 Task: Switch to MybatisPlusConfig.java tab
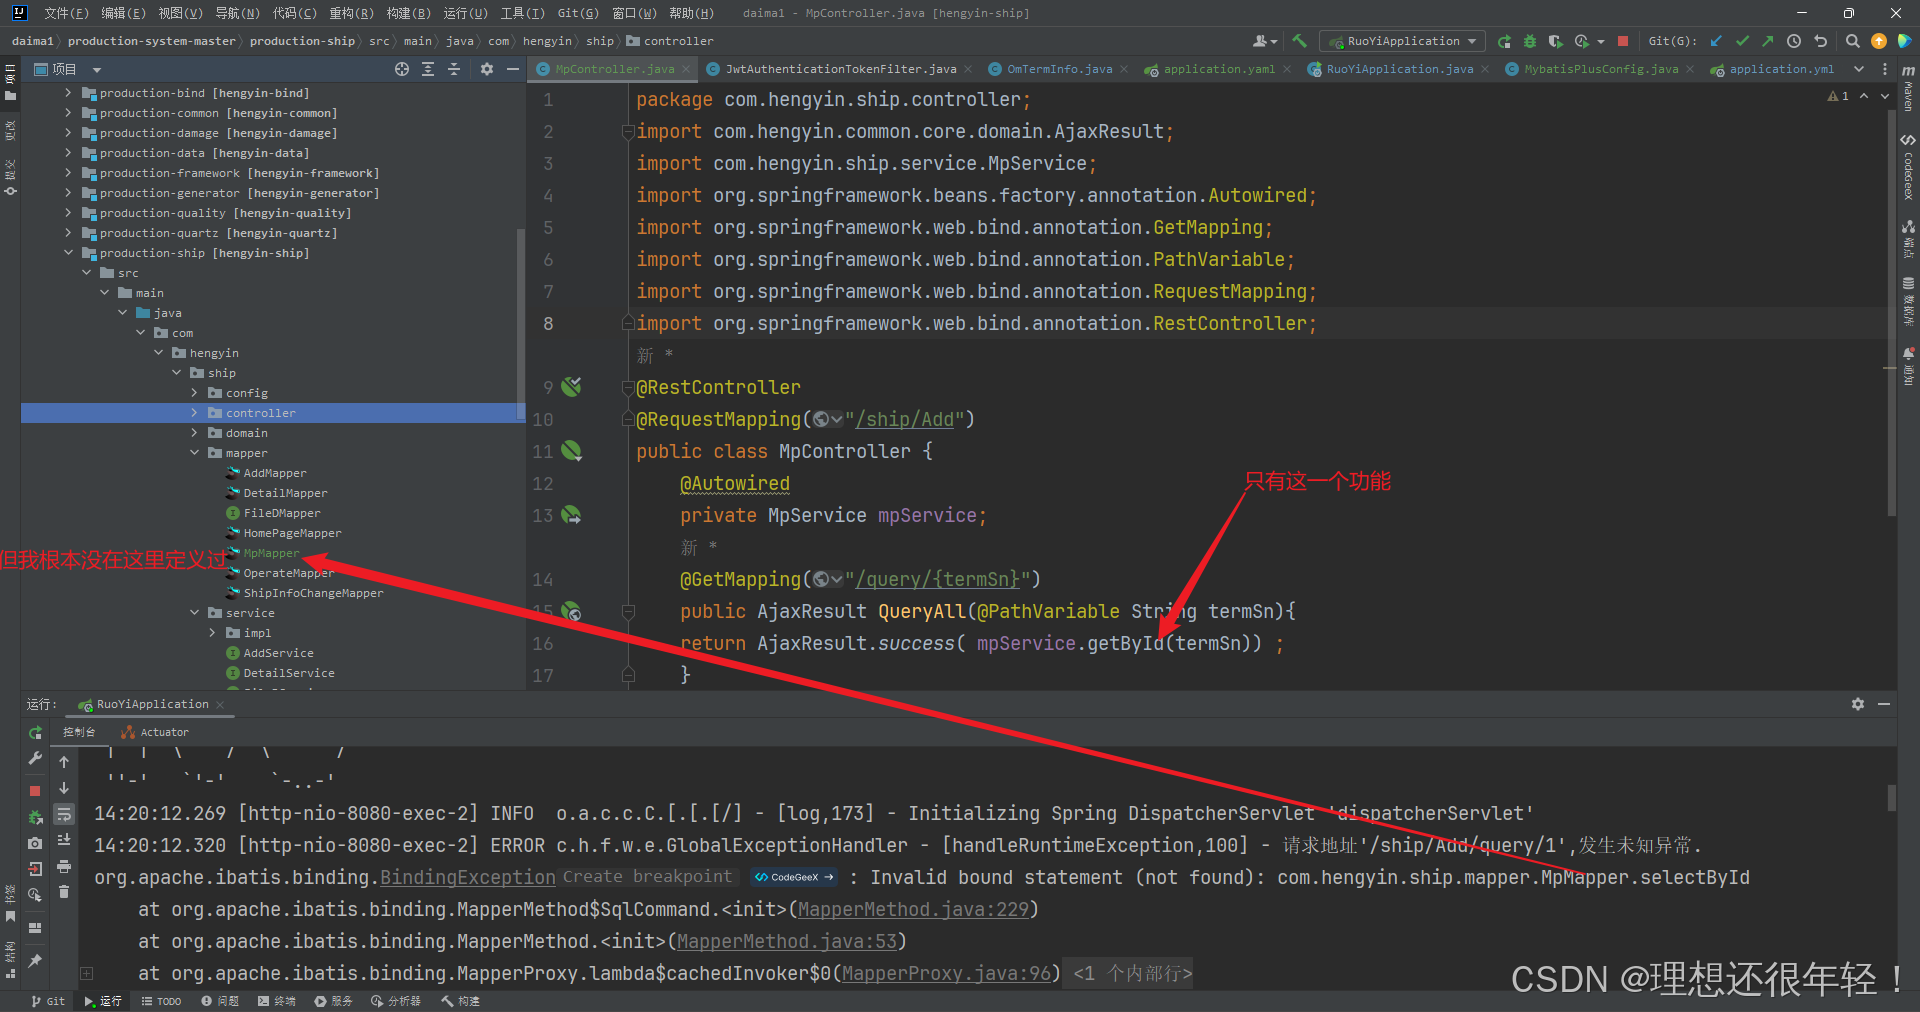click(1600, 69)
